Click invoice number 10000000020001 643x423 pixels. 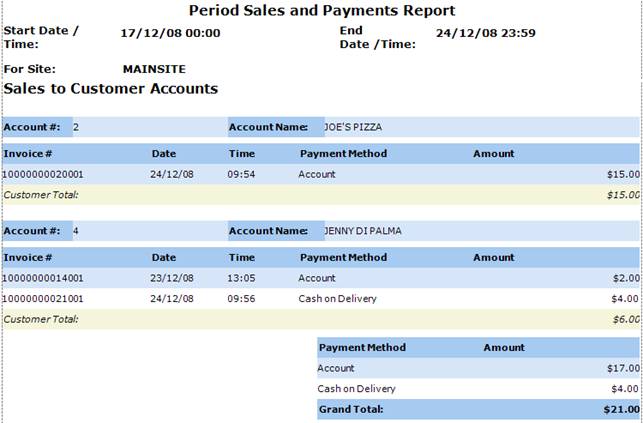coord(43,174)
